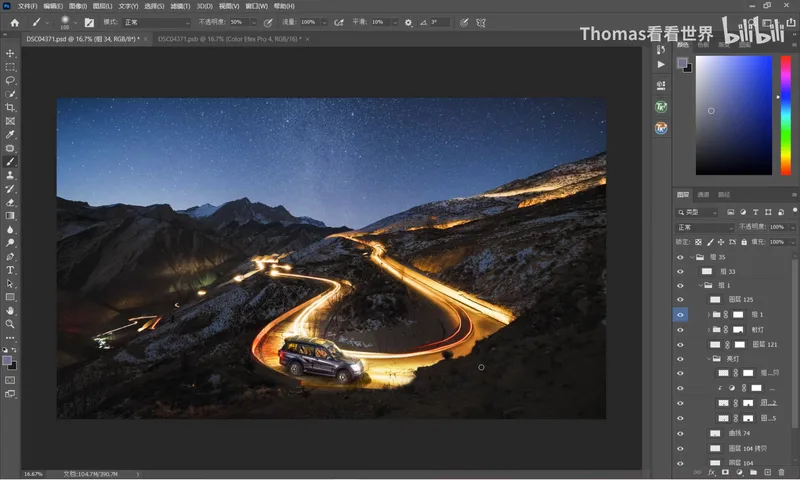Open the 滤镜(T) menu
The width and height of the screenshot is (800, 480).
180,6
